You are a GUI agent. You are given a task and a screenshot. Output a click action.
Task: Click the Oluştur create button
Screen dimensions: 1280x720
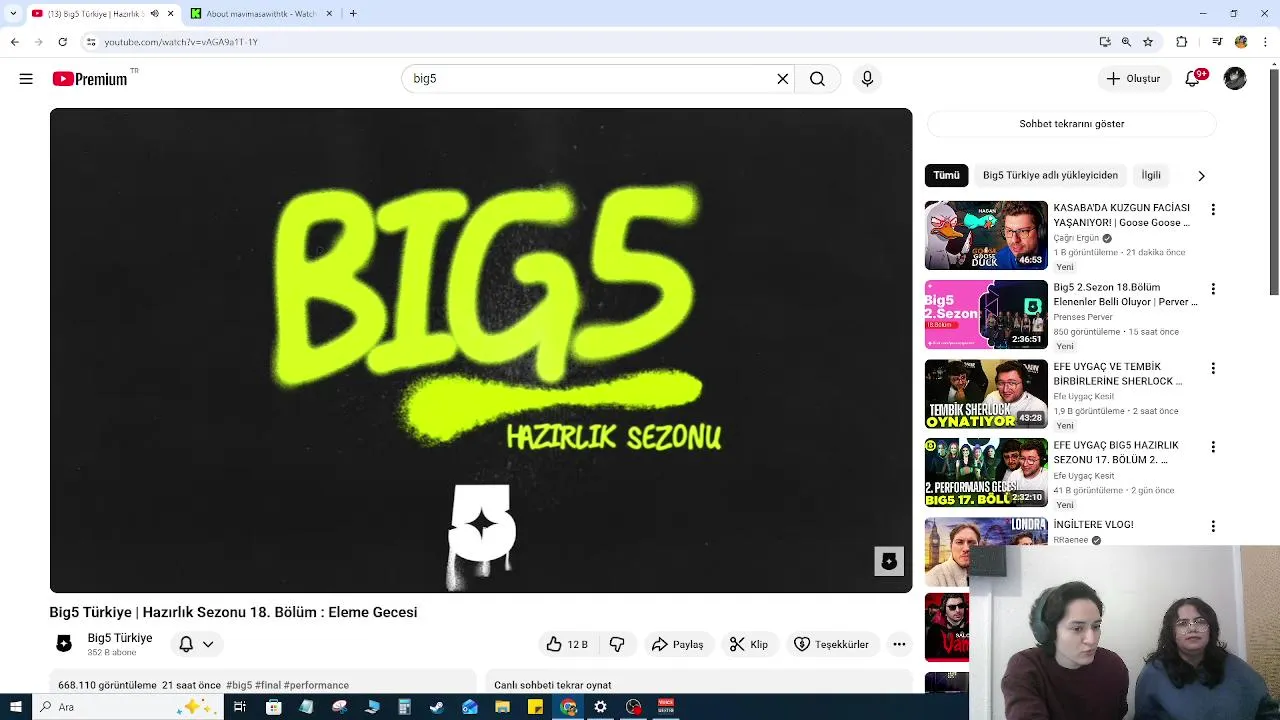point(1134,79)
